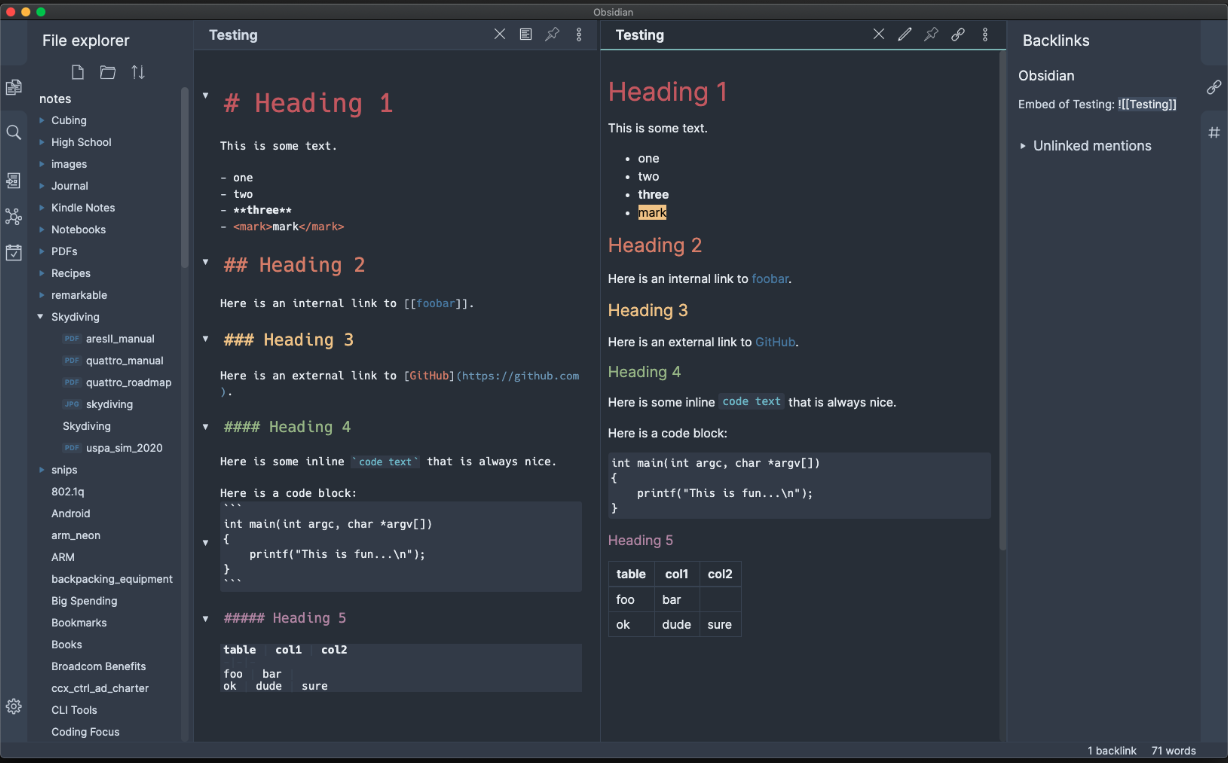
Task: Close the right Testing preview pane
Action: tap(879, 34)
